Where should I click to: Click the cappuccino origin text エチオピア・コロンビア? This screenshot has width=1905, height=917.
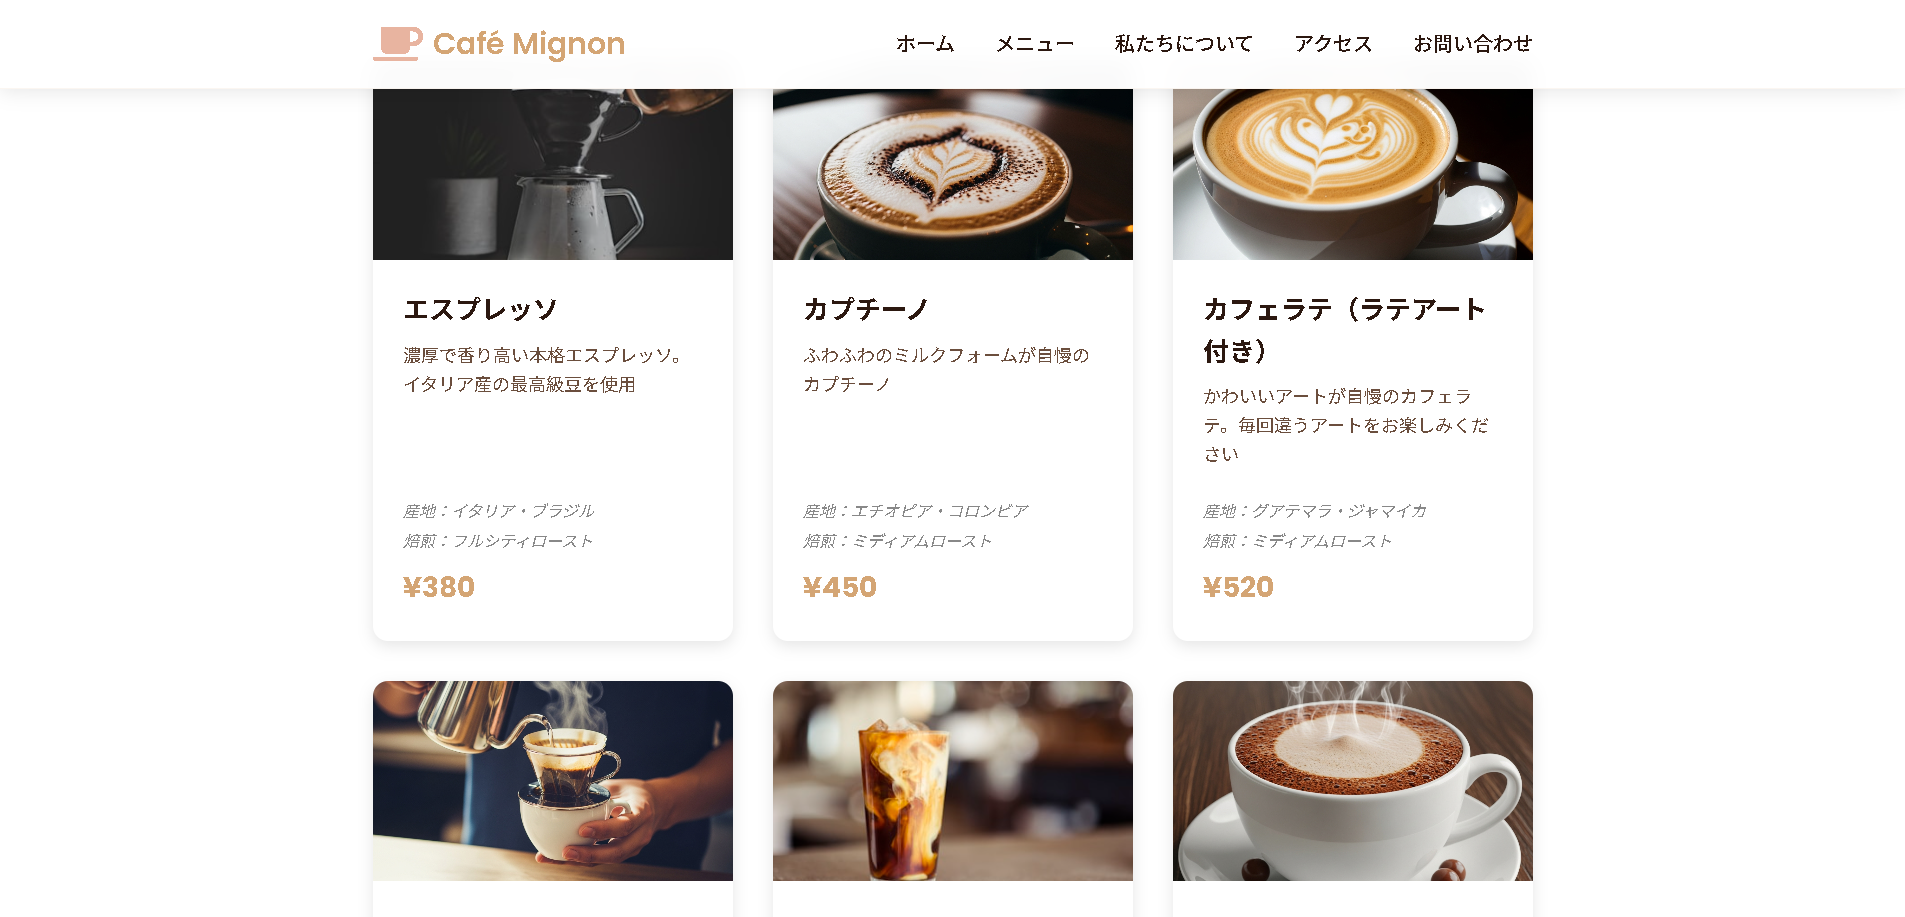pos(940,511)
